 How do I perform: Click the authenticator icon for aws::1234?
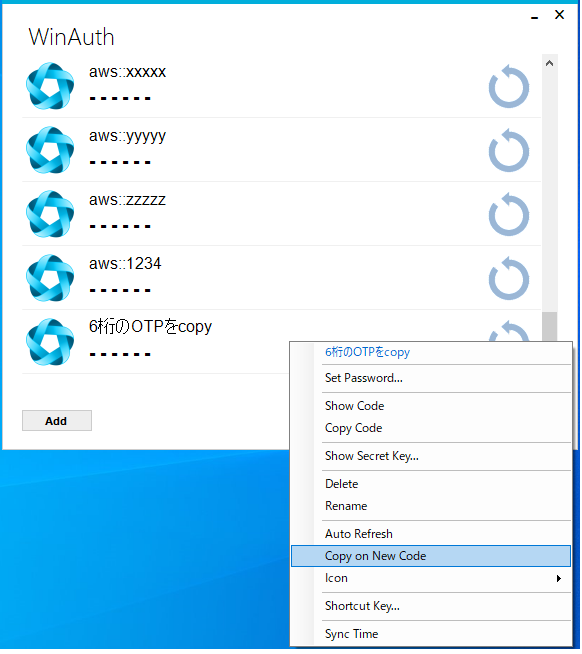pos(50,278)
